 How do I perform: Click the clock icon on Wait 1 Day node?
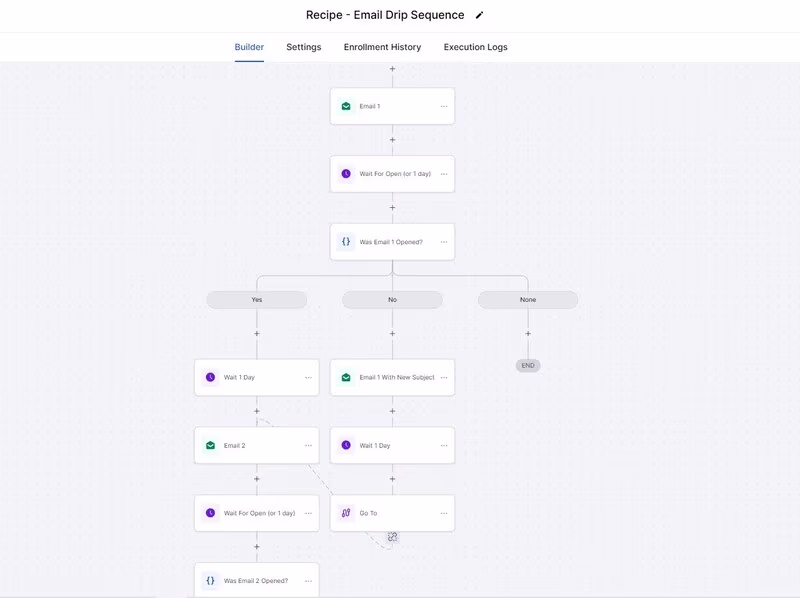click(210, 378)
